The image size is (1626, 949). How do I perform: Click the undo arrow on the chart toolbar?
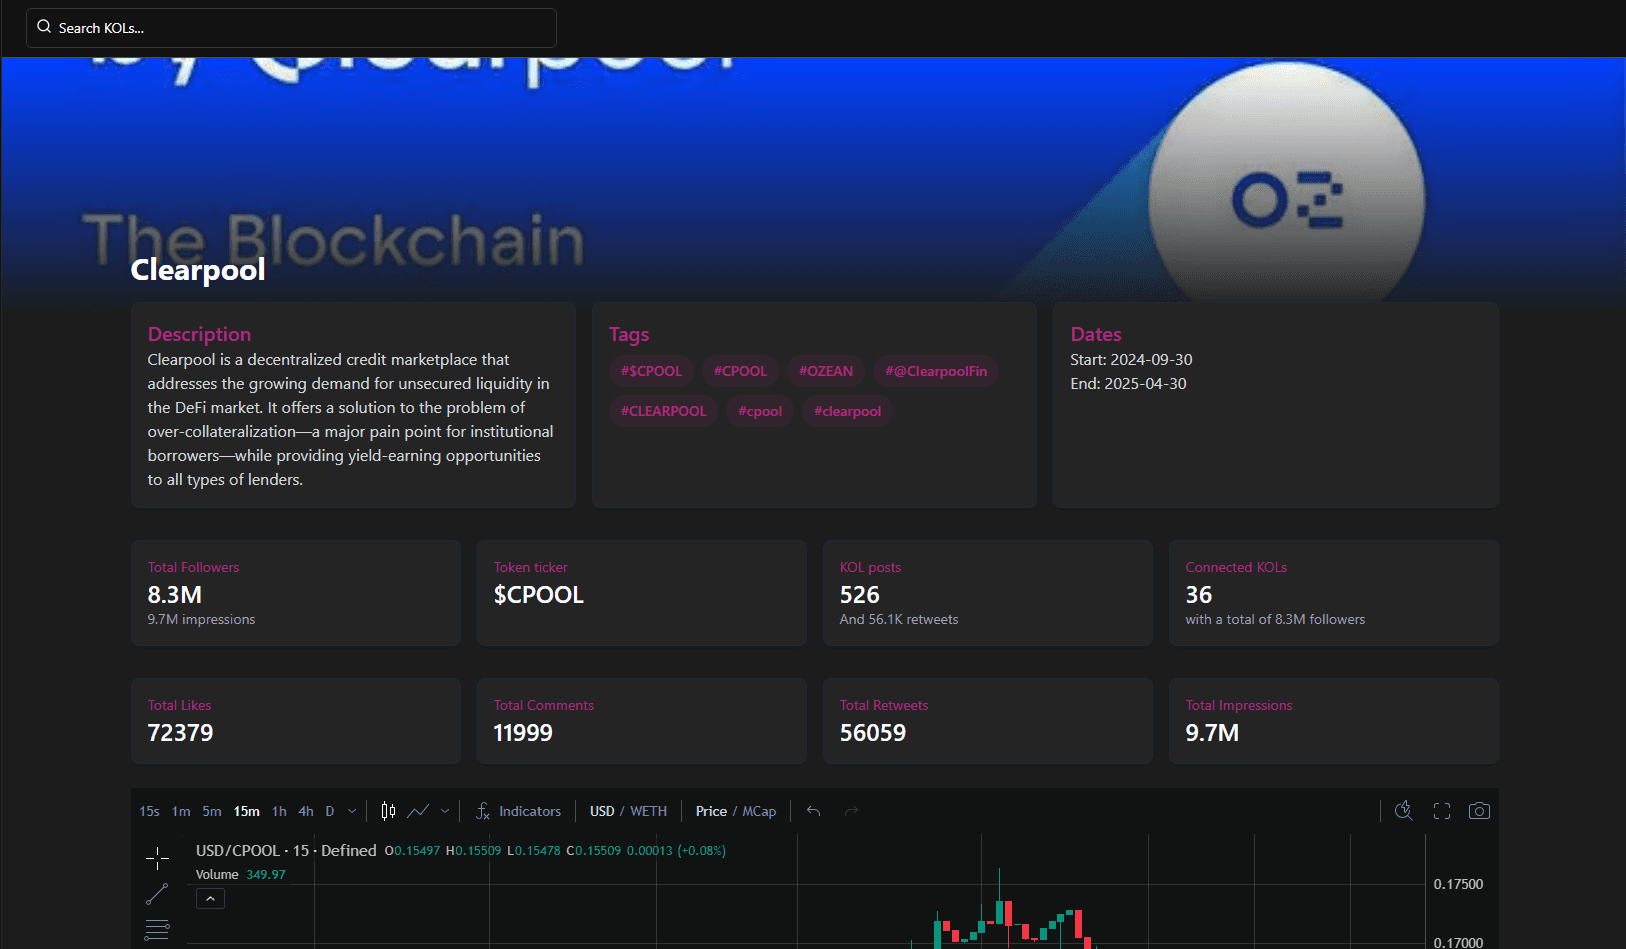813,811
